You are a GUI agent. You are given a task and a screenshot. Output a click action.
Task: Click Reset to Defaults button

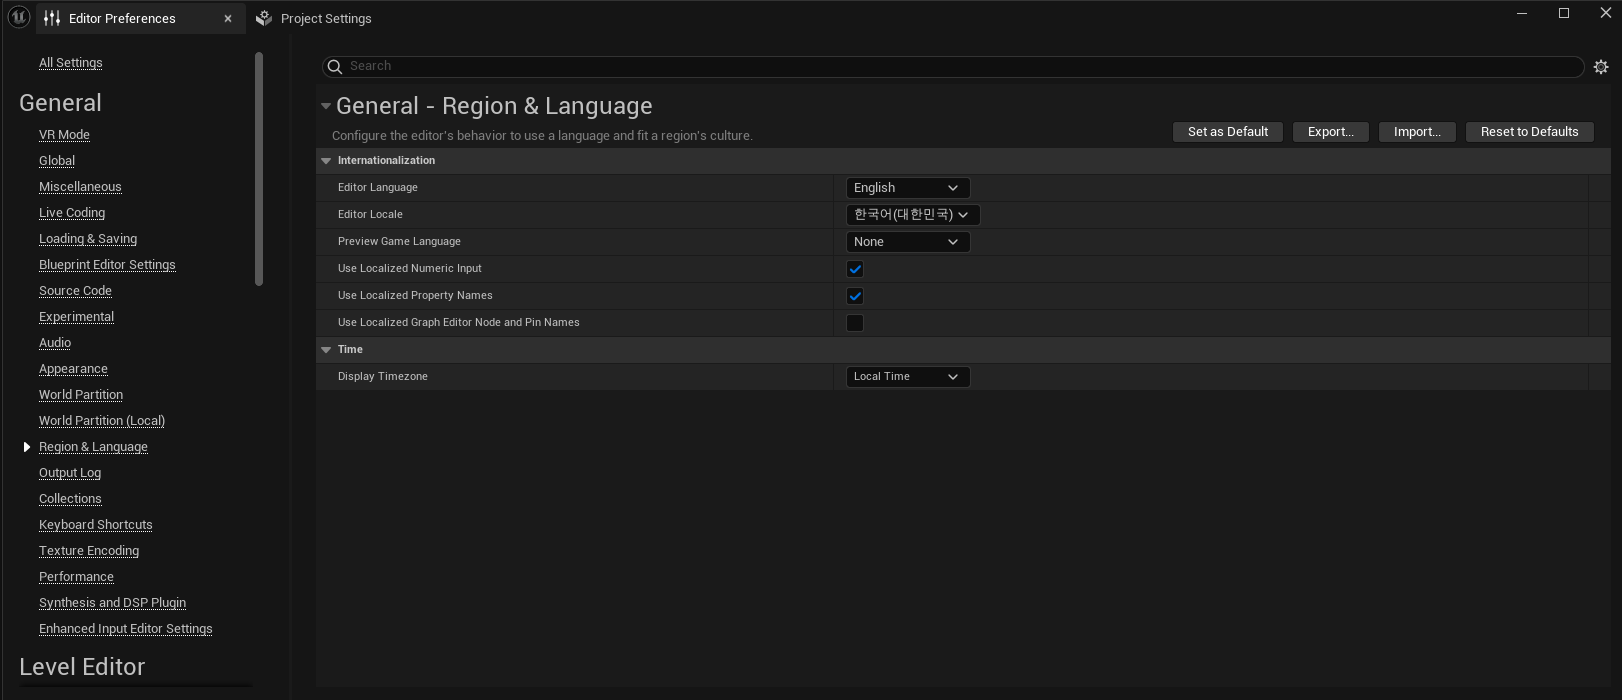point(1530,132)
